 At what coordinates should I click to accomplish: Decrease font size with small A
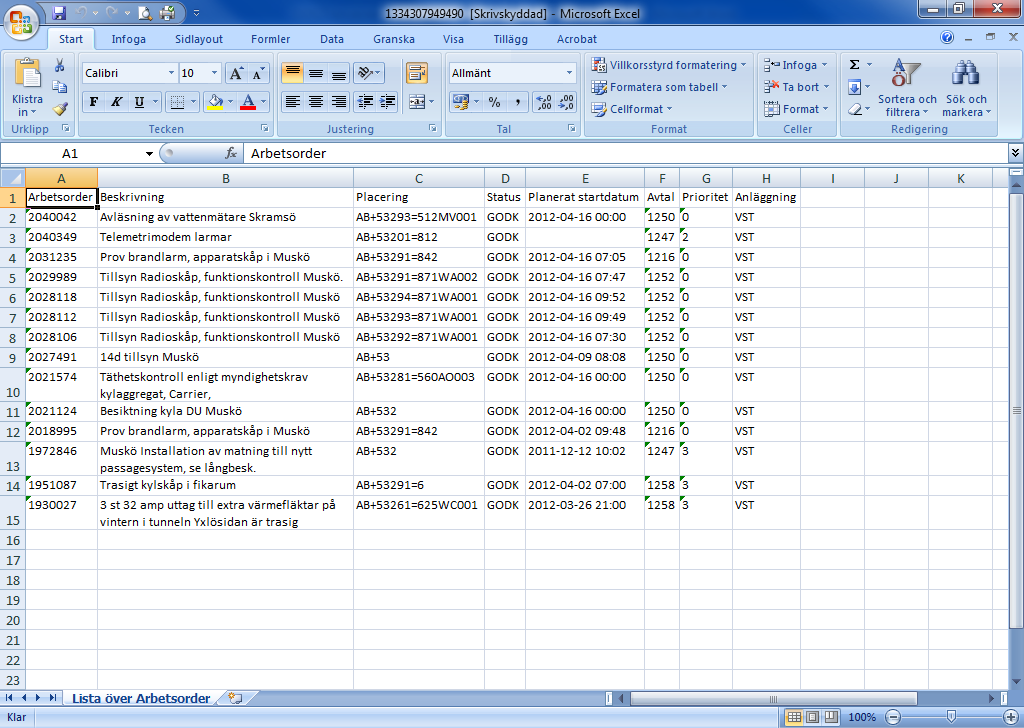point(258,73)
